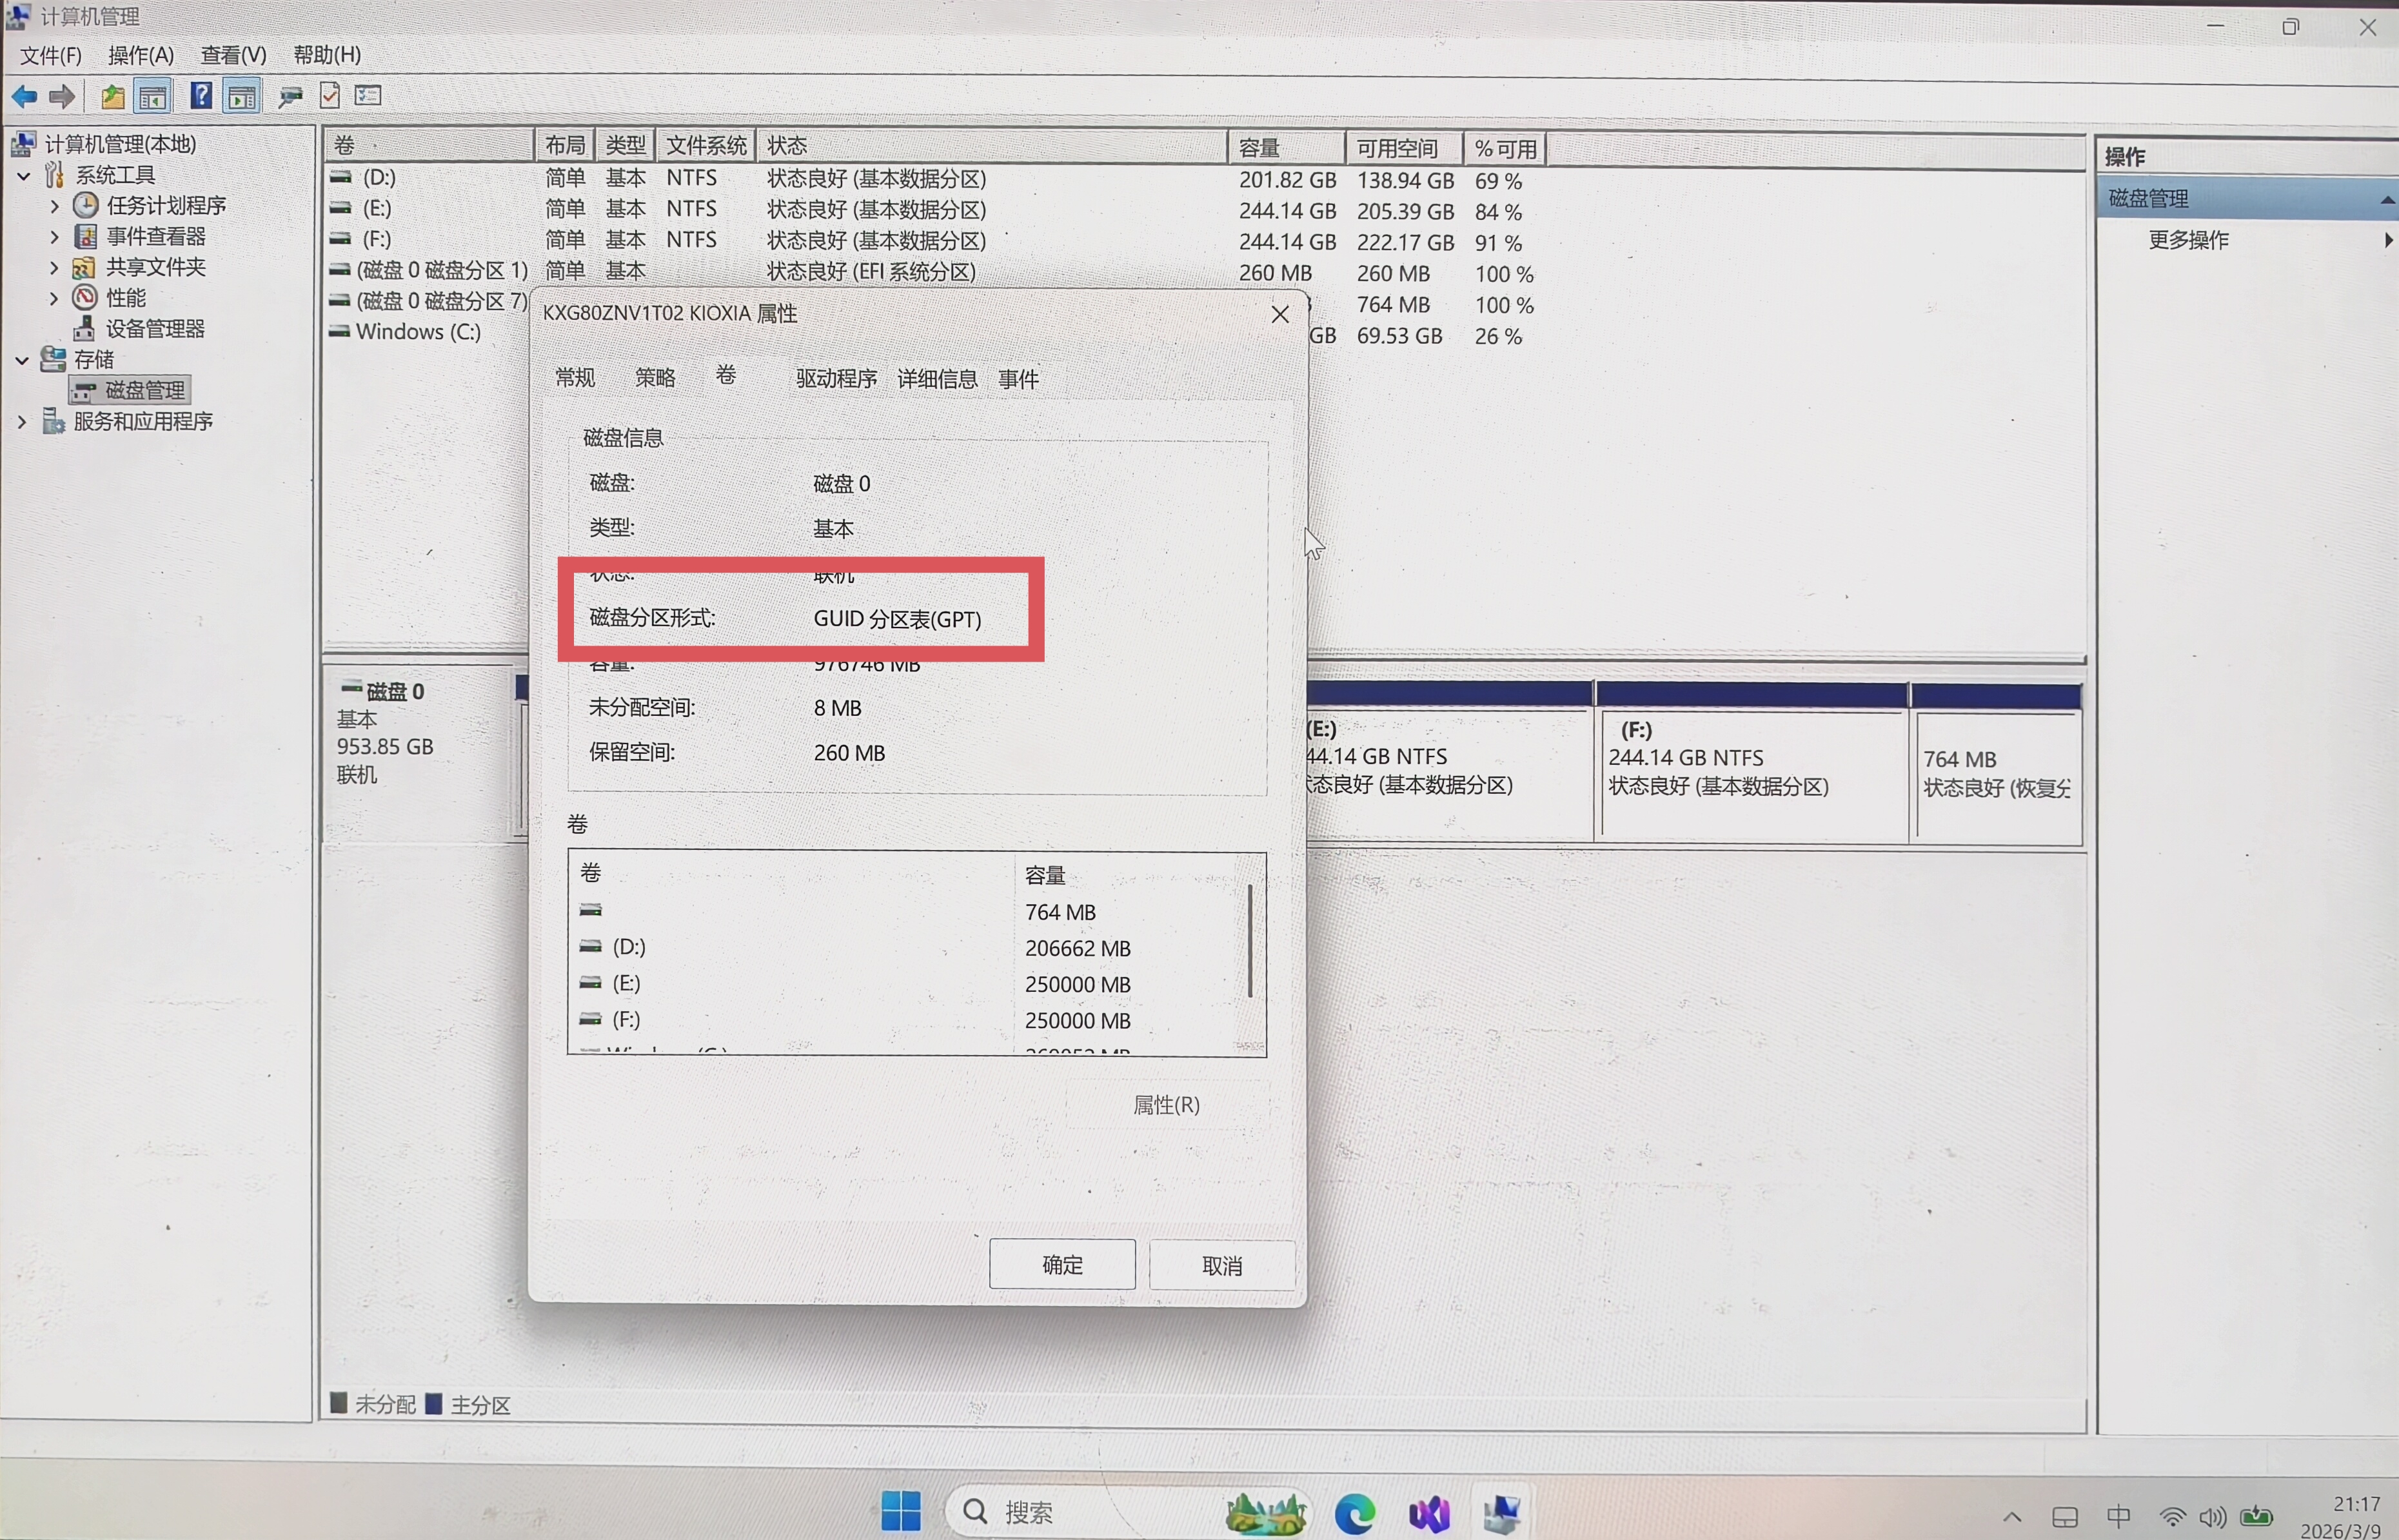Click the volume list vertical scrollbar
This screenshot has width=2399, height=1540.
coord(1250,941)
